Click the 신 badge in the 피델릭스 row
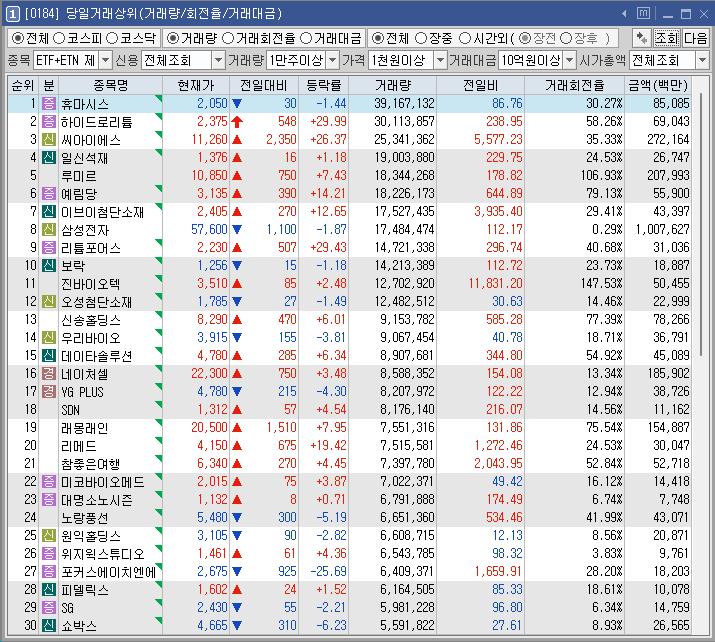This screenshot has width=715, height=642. 49,589
